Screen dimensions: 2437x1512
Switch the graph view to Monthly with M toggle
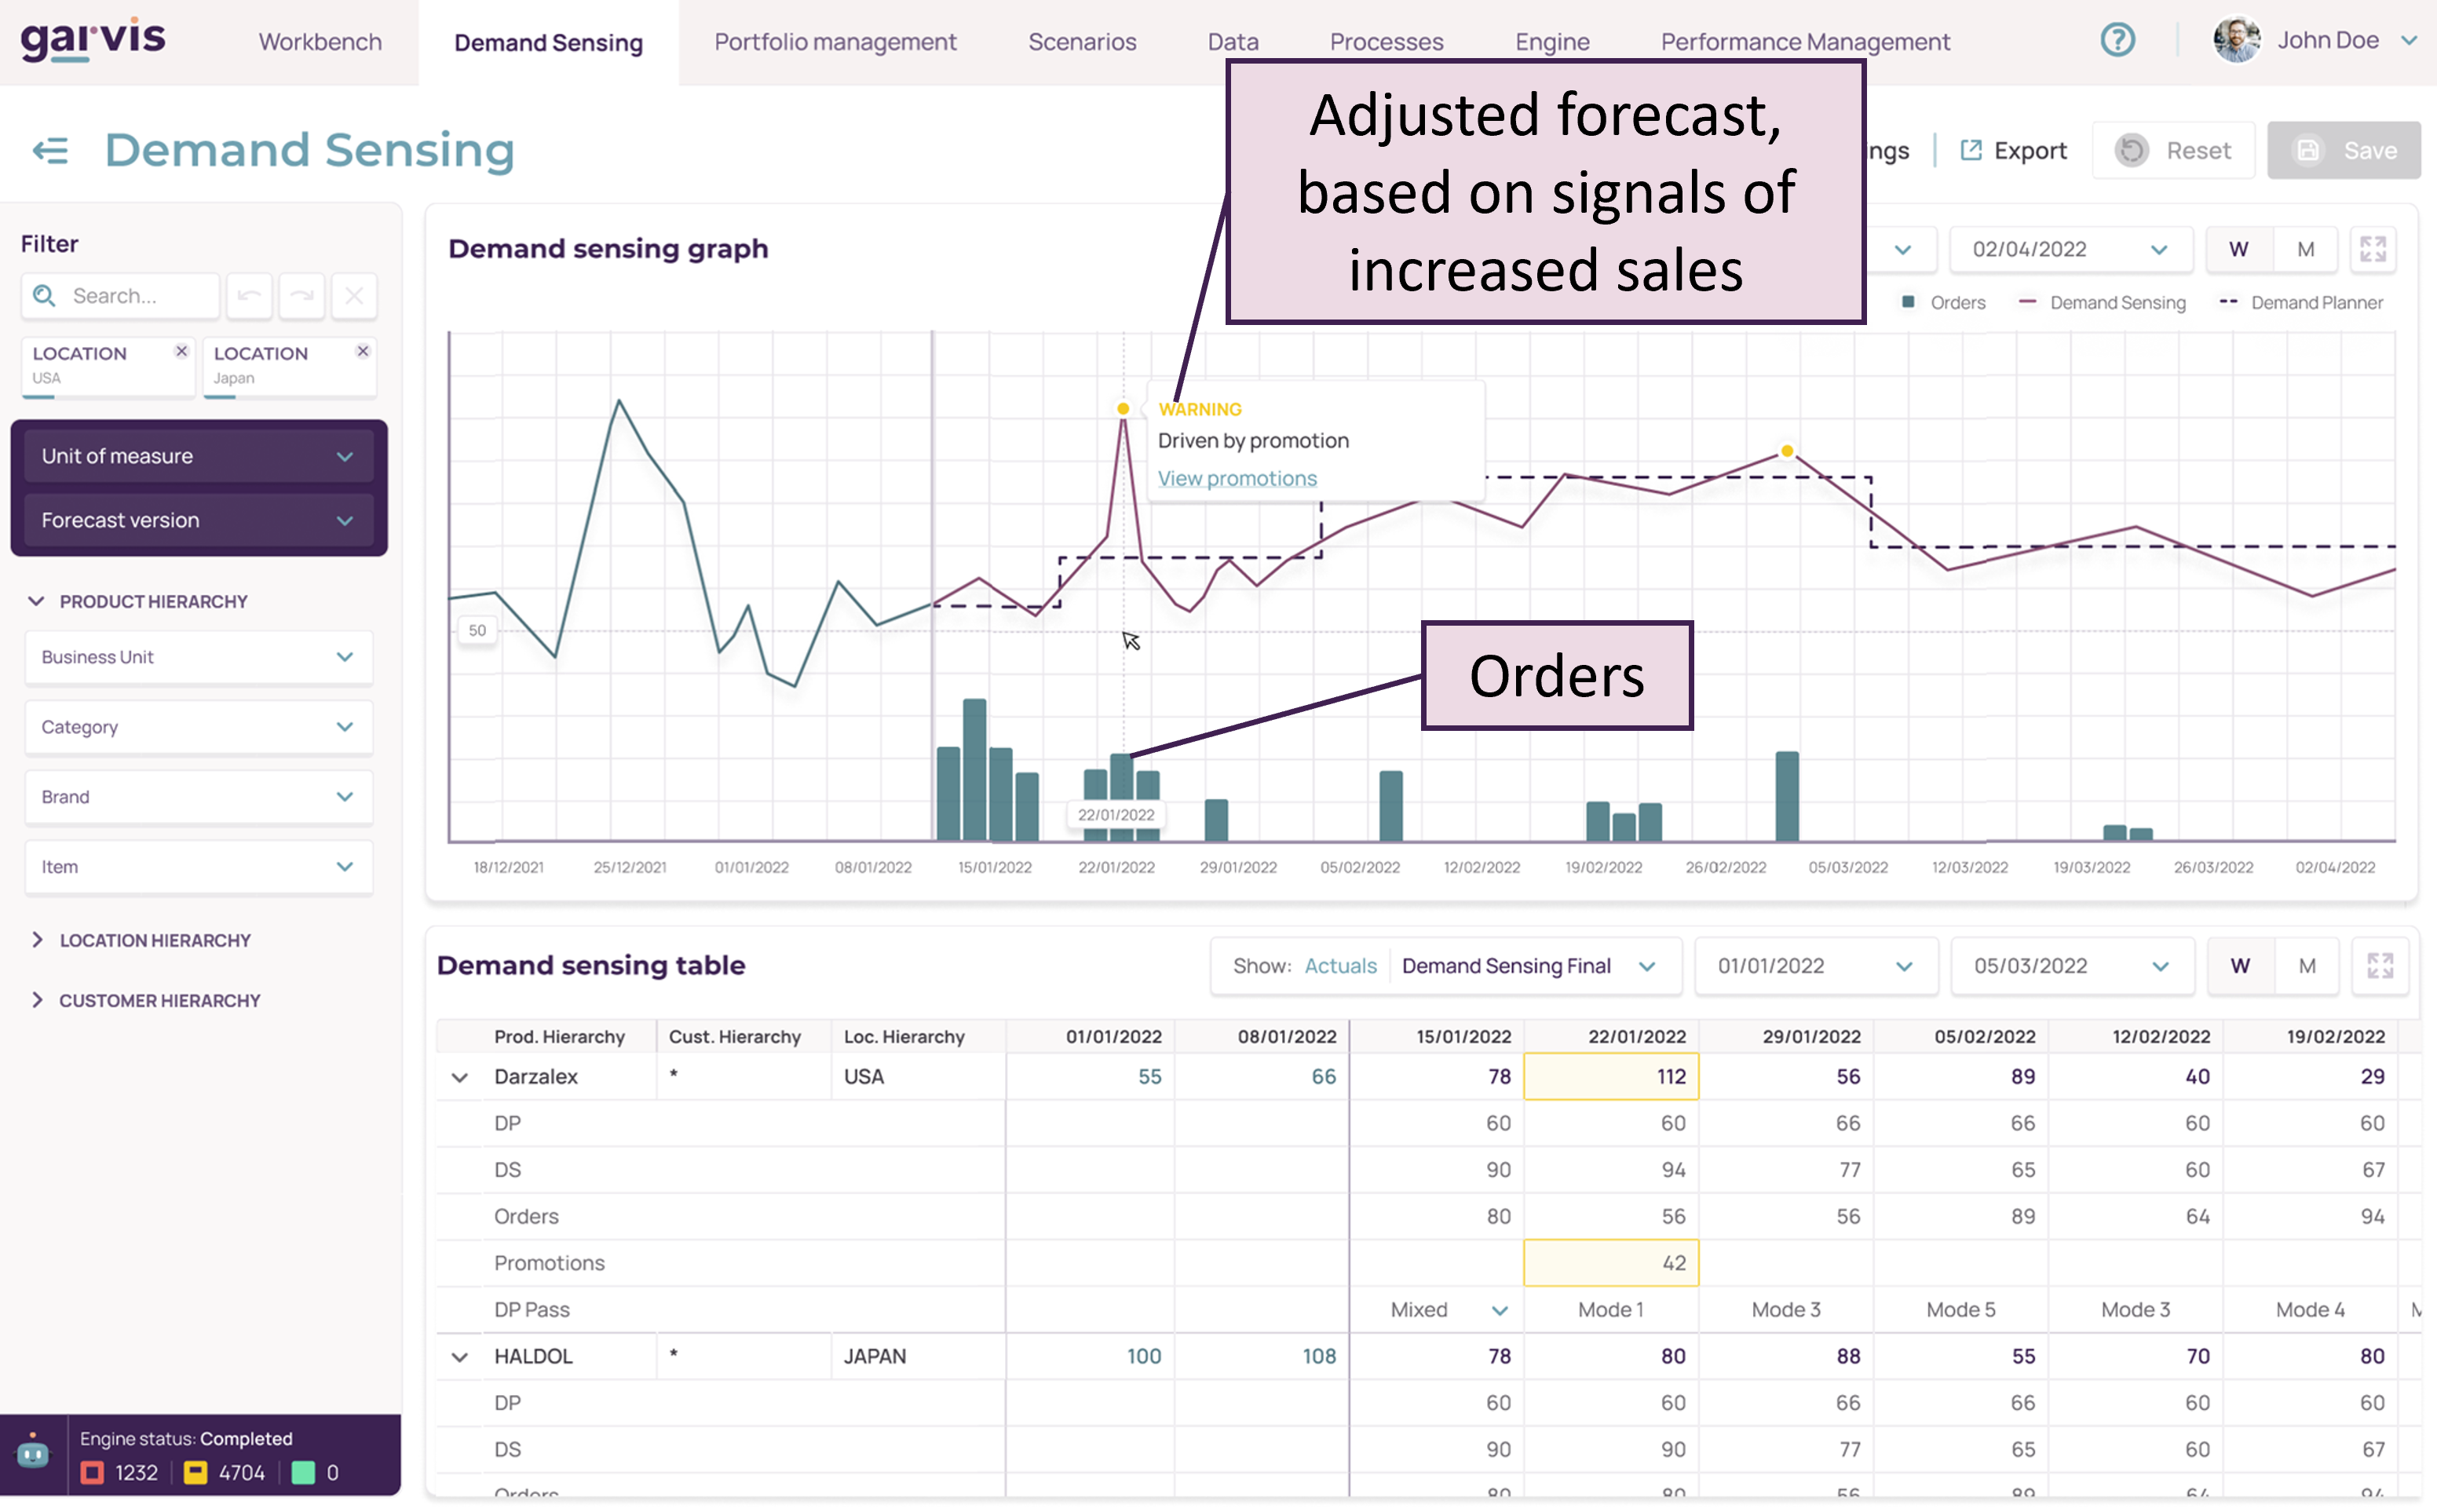pyautogui.click(x=2306, y=249)
